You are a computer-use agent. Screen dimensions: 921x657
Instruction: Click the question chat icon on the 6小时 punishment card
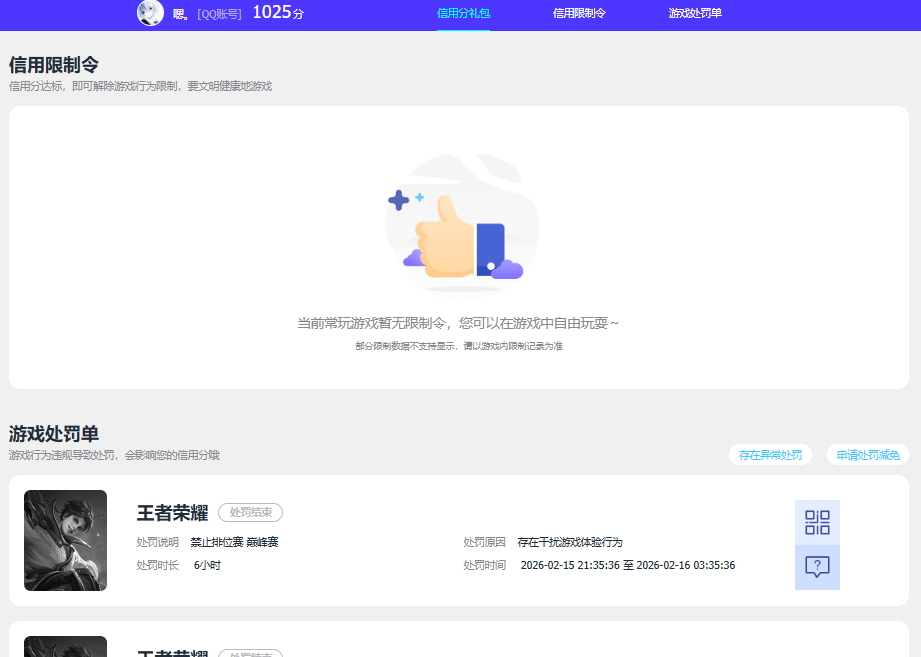pyautogui.click(x=817, y=567)
